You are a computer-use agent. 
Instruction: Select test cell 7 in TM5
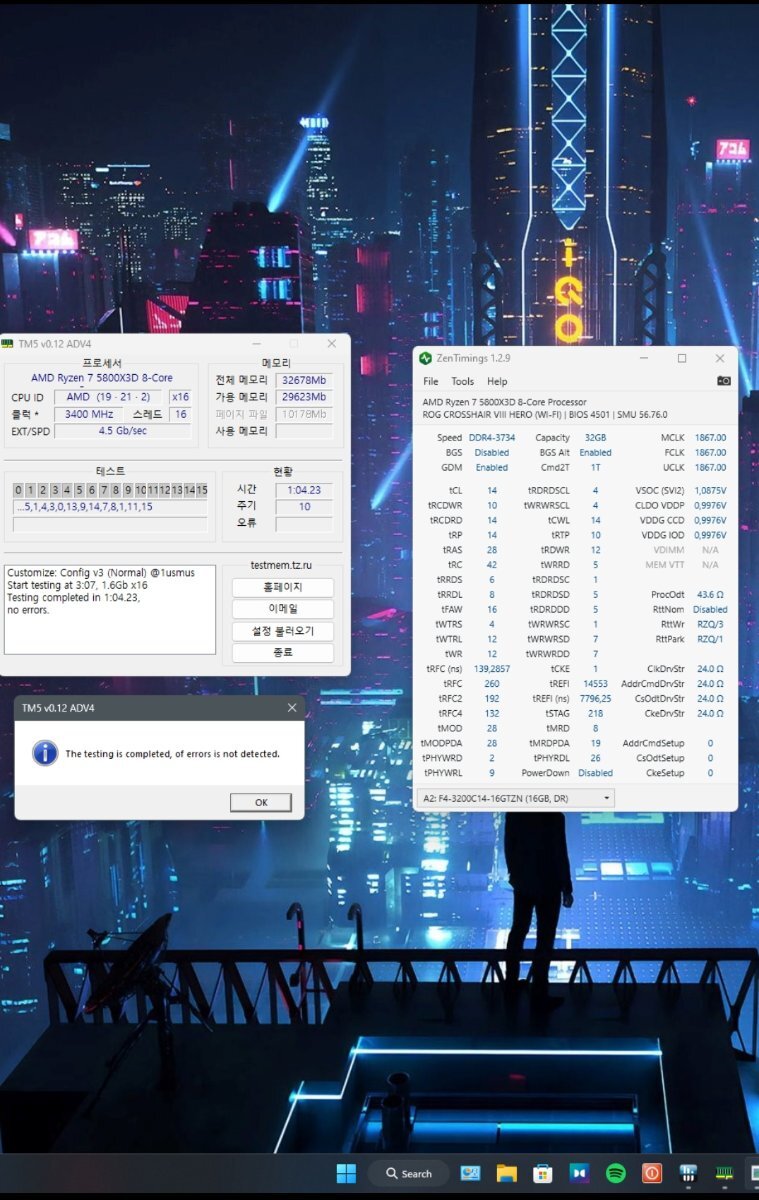(104, 490)
